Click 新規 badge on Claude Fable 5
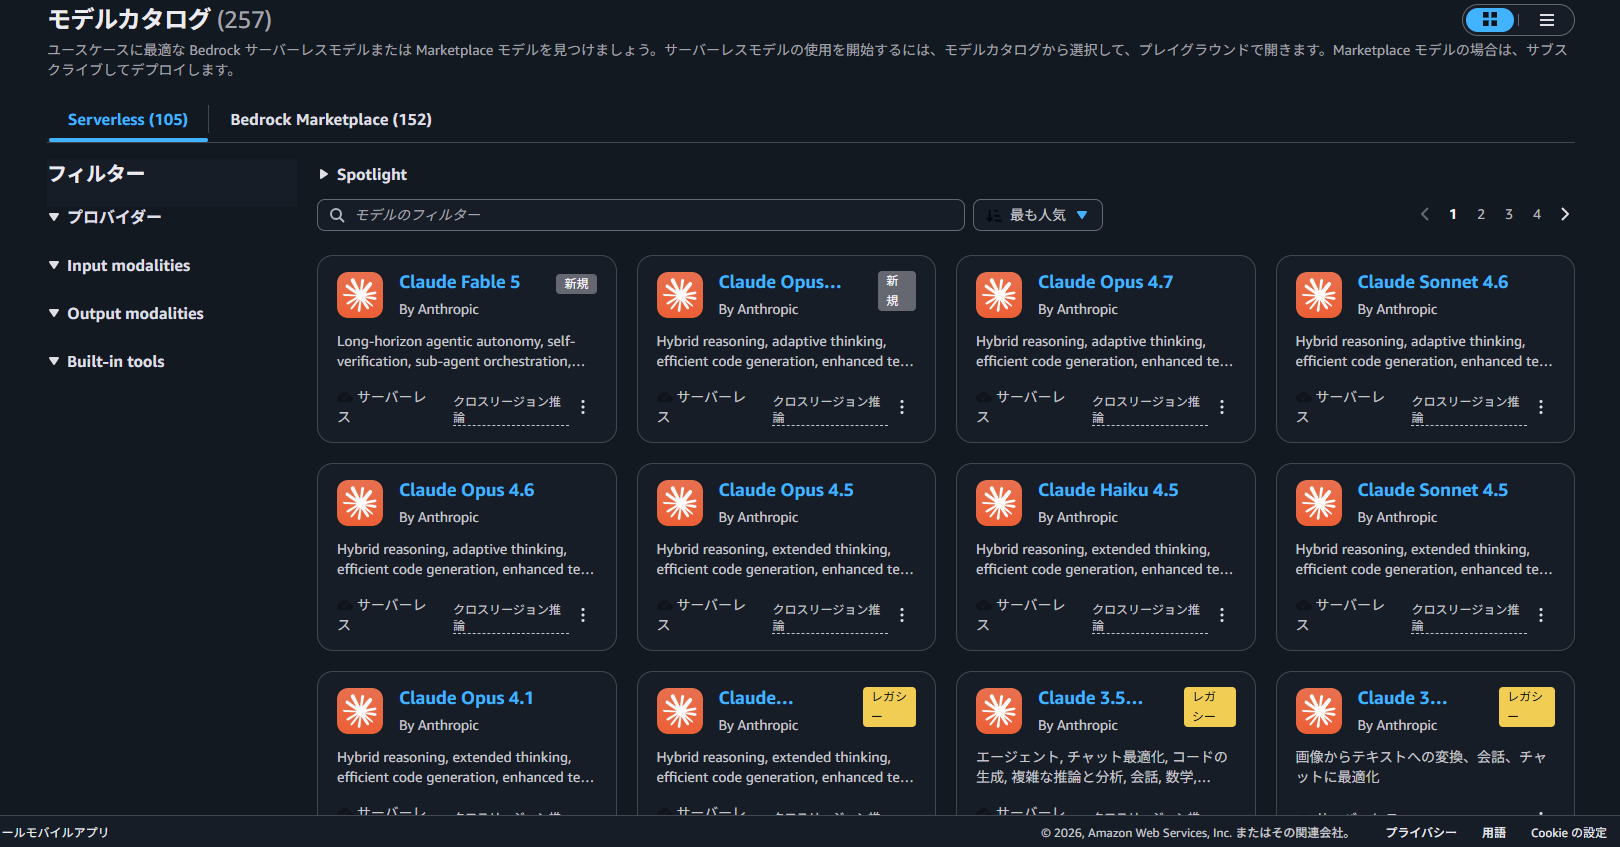This screenshot has height=847, width=1620. 576,284
